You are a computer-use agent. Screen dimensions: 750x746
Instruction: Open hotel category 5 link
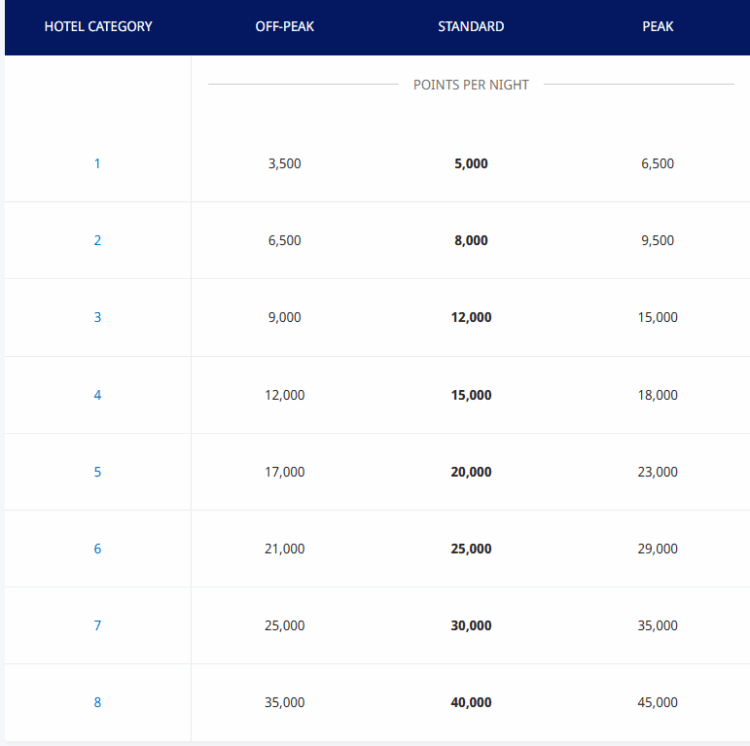click(97, 472)
